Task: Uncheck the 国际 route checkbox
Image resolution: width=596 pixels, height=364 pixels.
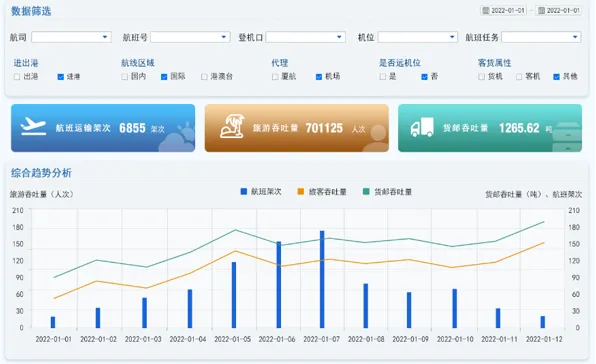Action: pos(164,77)
